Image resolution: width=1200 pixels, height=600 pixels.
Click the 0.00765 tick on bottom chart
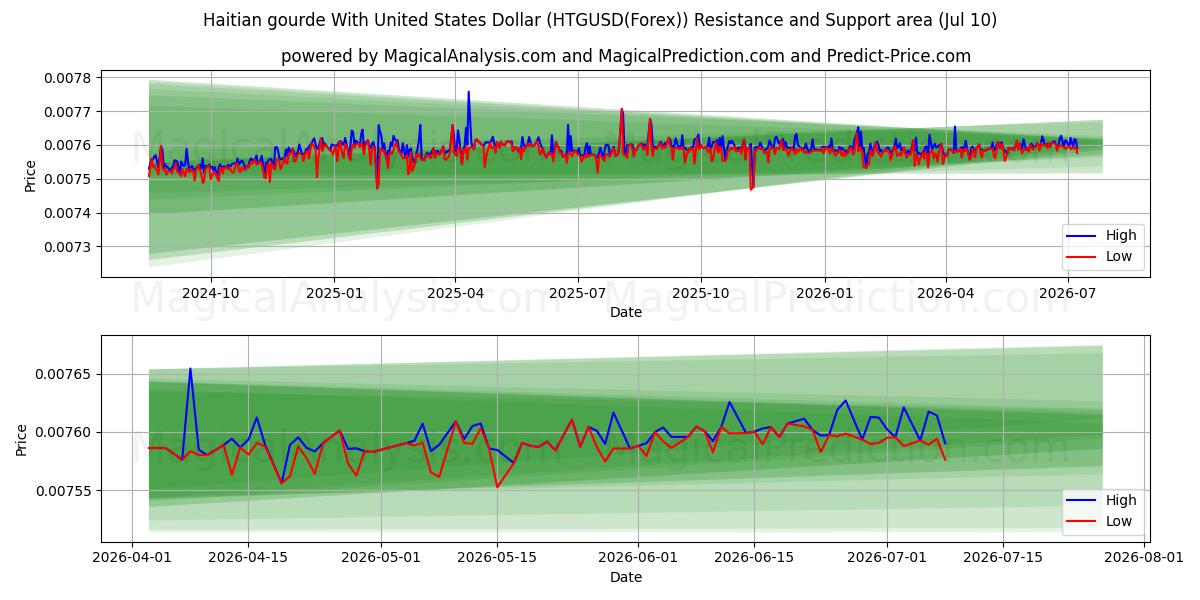[64, 375]
